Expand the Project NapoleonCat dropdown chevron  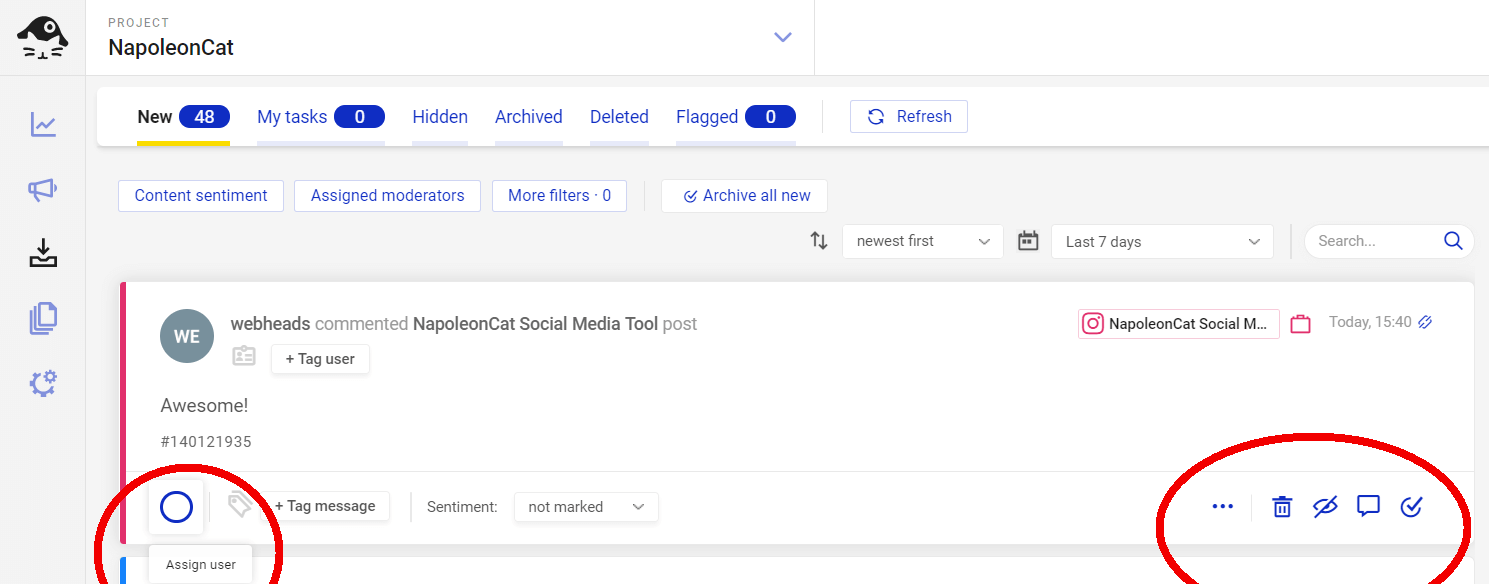point(783,37)
